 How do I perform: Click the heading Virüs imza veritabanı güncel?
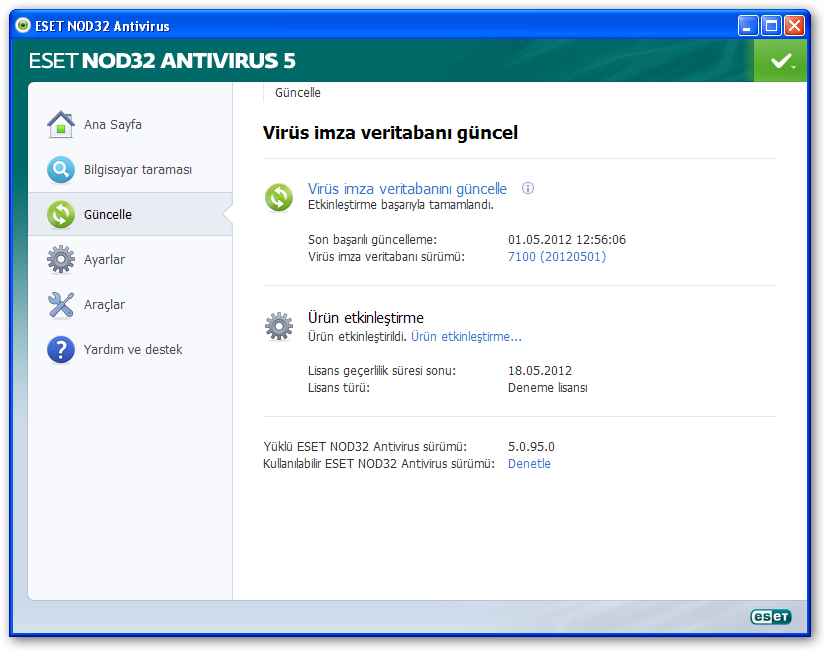tap(390, 133)
